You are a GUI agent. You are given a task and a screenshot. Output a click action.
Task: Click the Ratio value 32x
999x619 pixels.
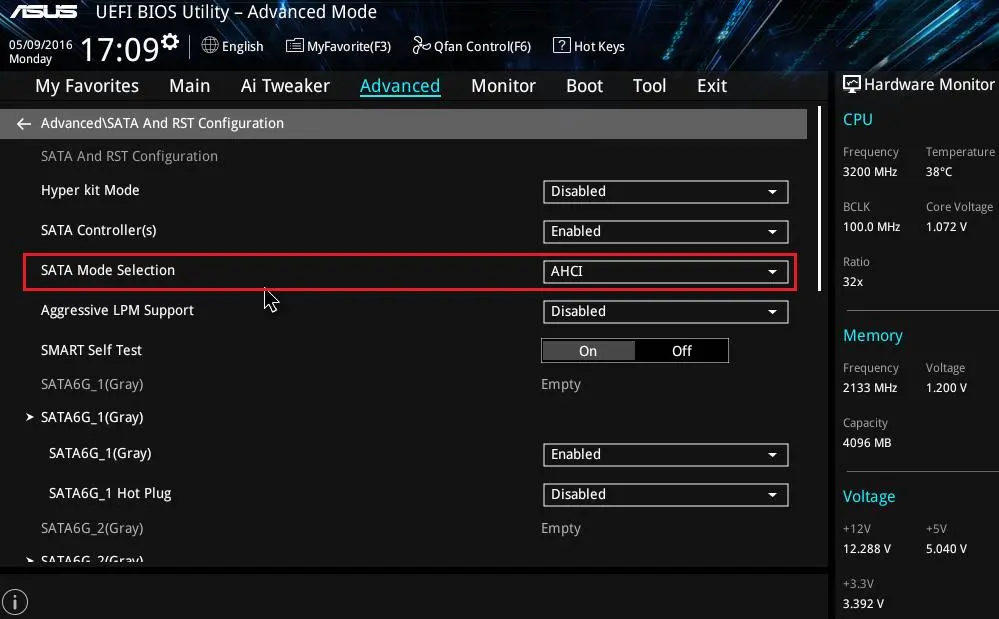[852, 281]
